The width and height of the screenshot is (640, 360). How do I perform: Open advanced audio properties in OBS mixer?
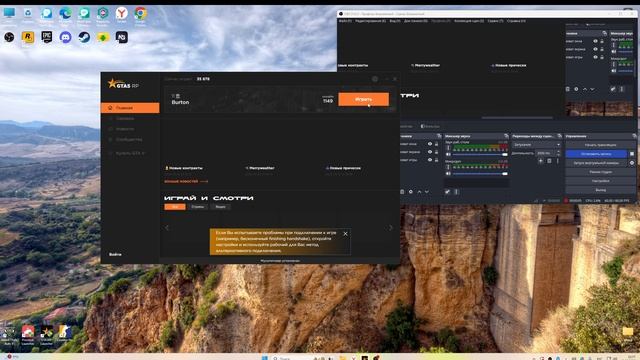coord(447,191)
